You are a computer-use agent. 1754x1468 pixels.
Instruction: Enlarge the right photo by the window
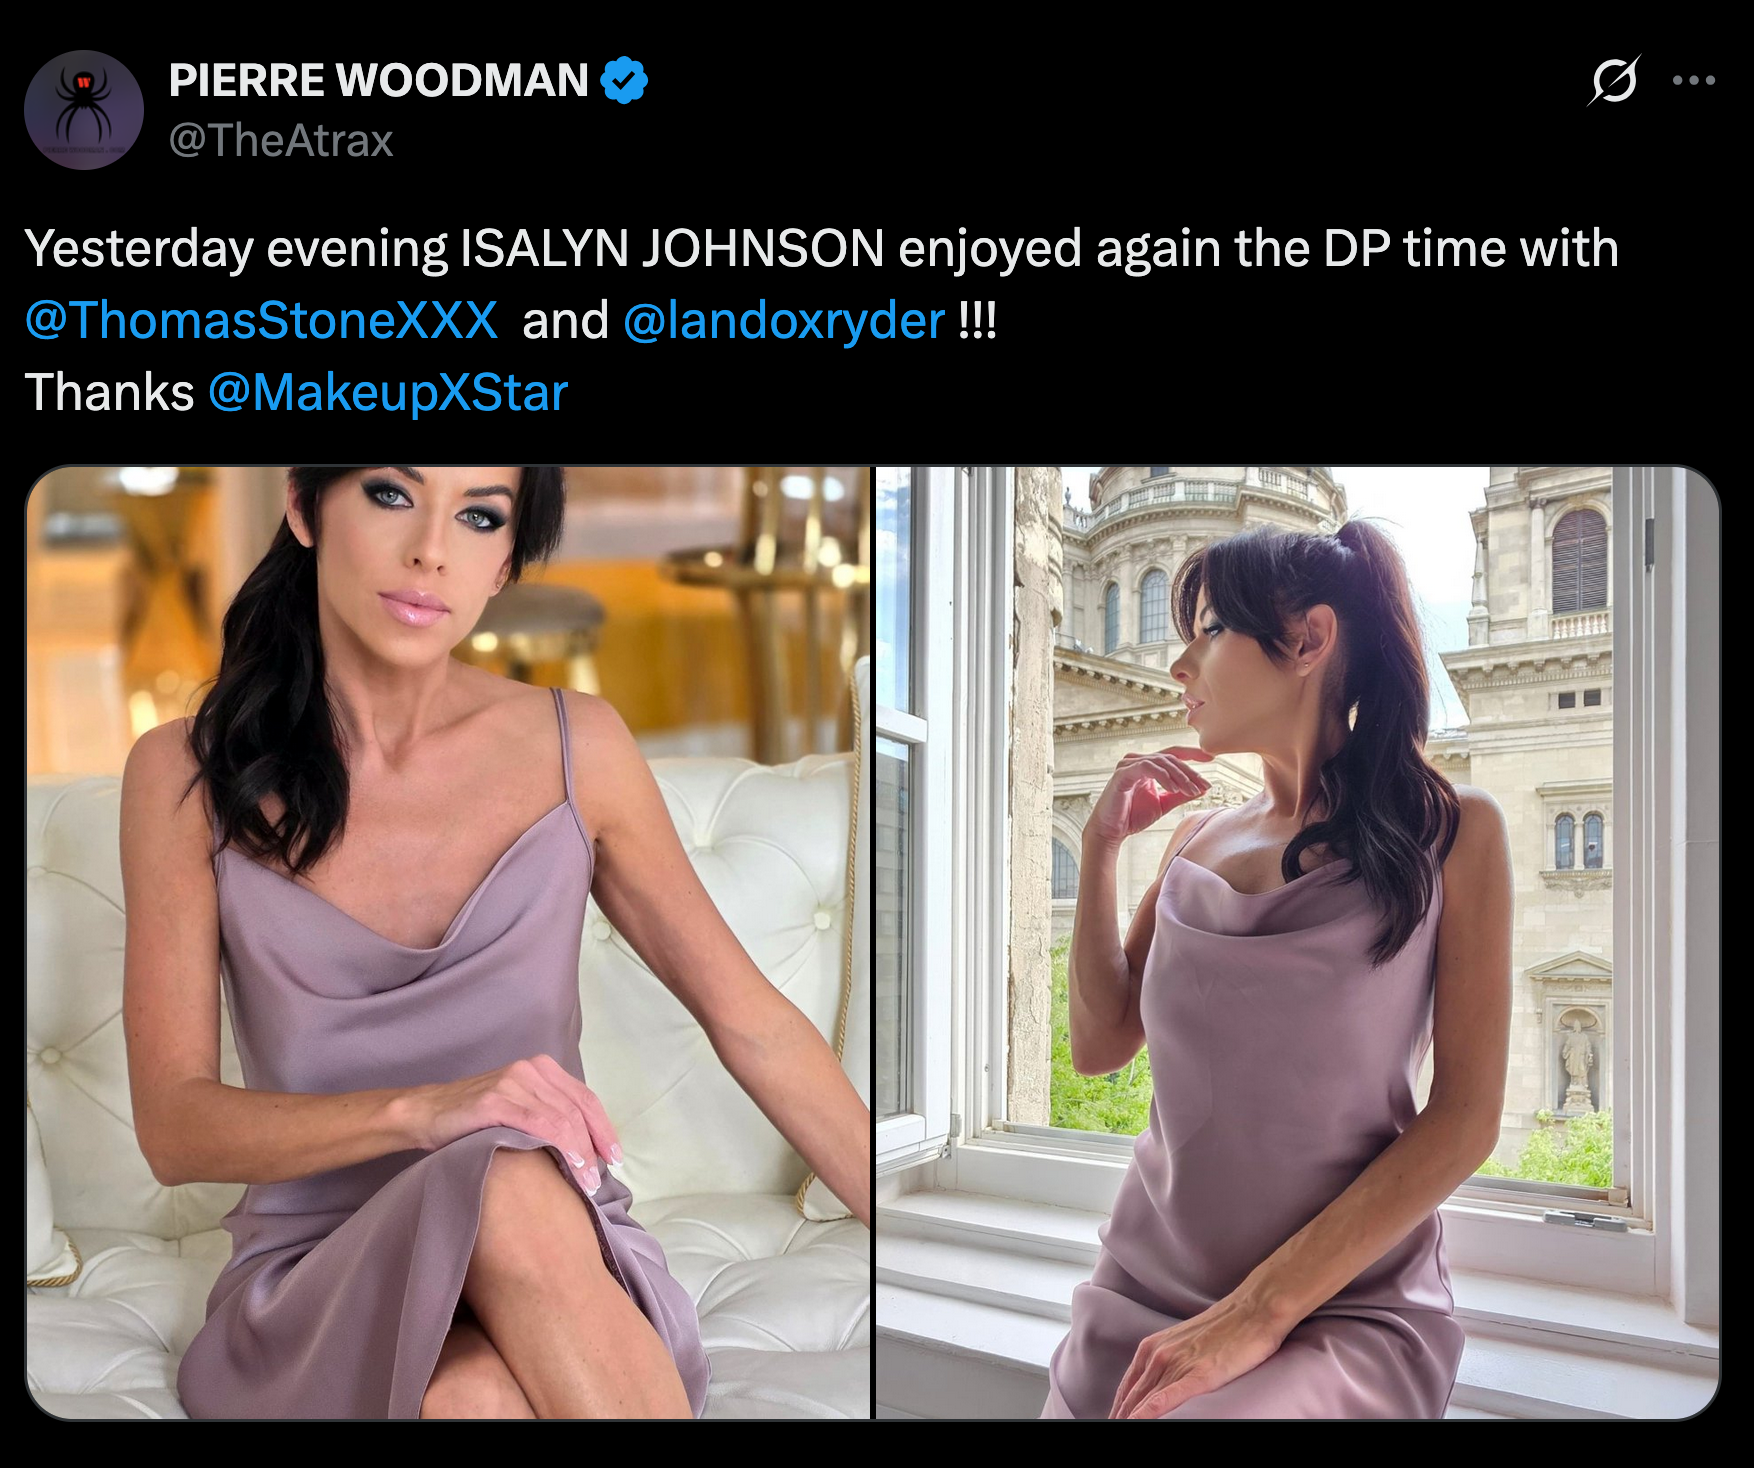1298,942
